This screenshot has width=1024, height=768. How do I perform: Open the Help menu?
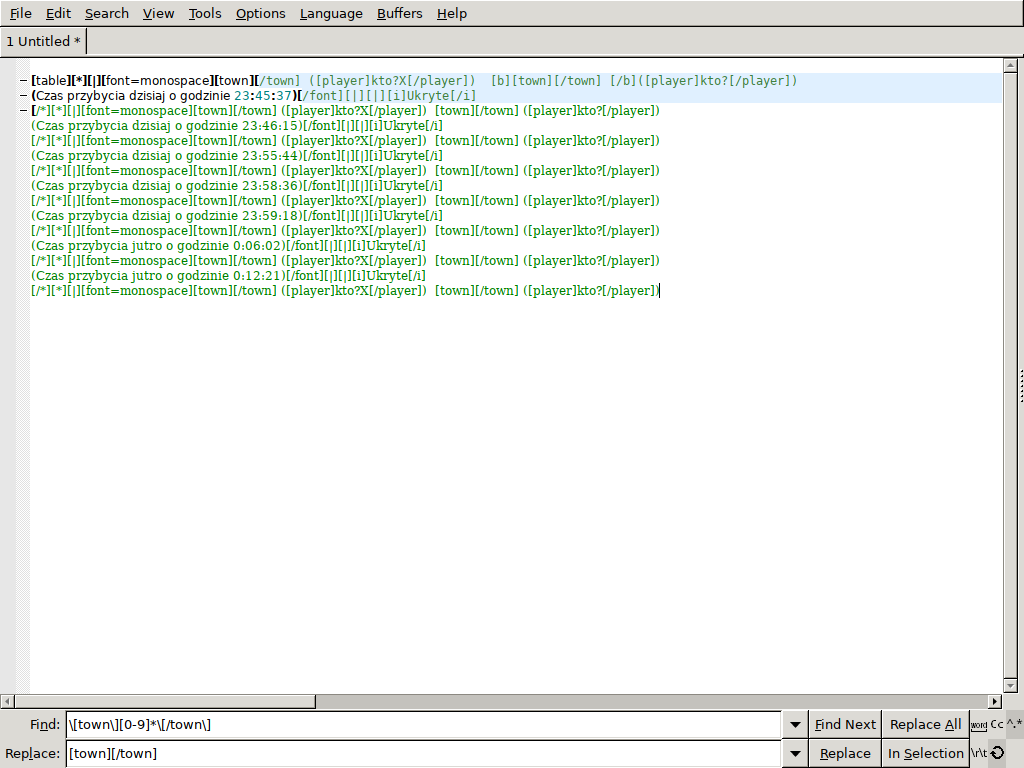tap(452, 13)
